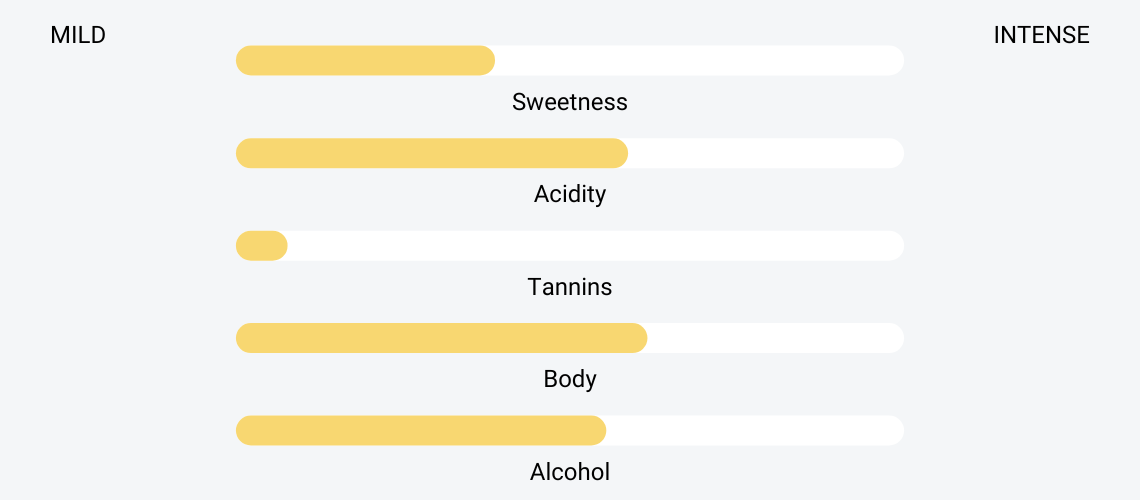Click the yellow filled Alcohol bar
The width and height of the screenshot is (1140, 500).
coord(421,430)
